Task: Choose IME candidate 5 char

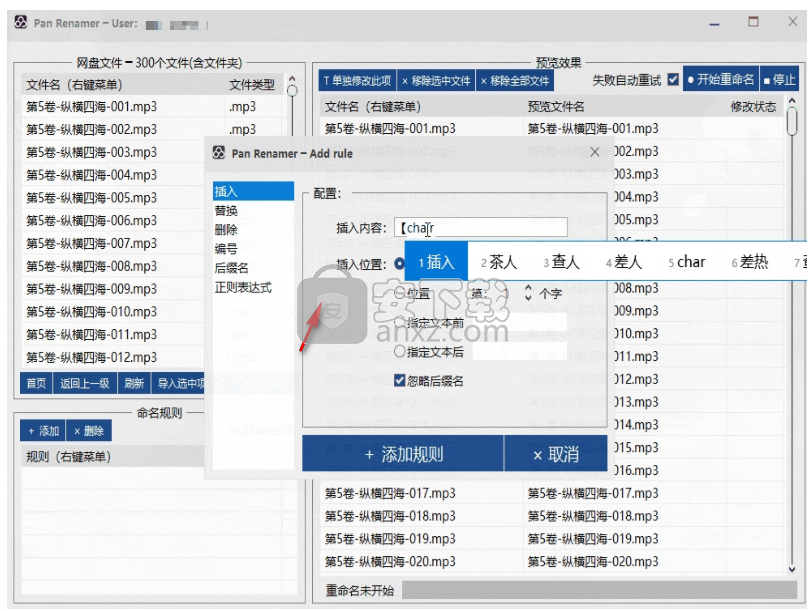Action: coord(687,262)
